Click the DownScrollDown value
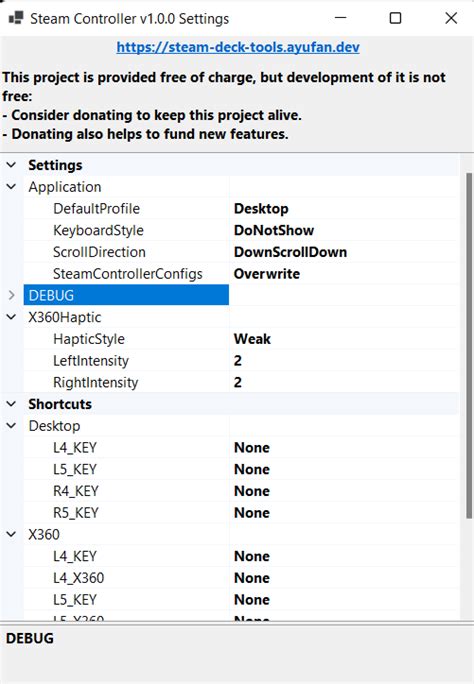This screenshot has width=474, height=684. [290, 252]
